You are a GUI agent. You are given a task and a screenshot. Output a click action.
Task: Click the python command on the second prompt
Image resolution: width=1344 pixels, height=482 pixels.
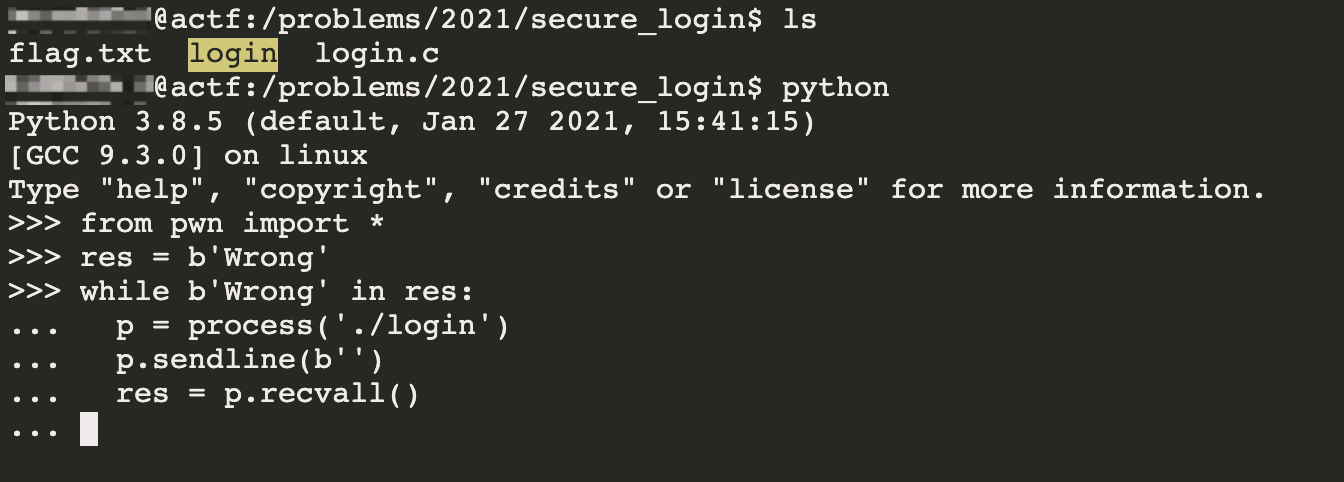pos(835,88)
